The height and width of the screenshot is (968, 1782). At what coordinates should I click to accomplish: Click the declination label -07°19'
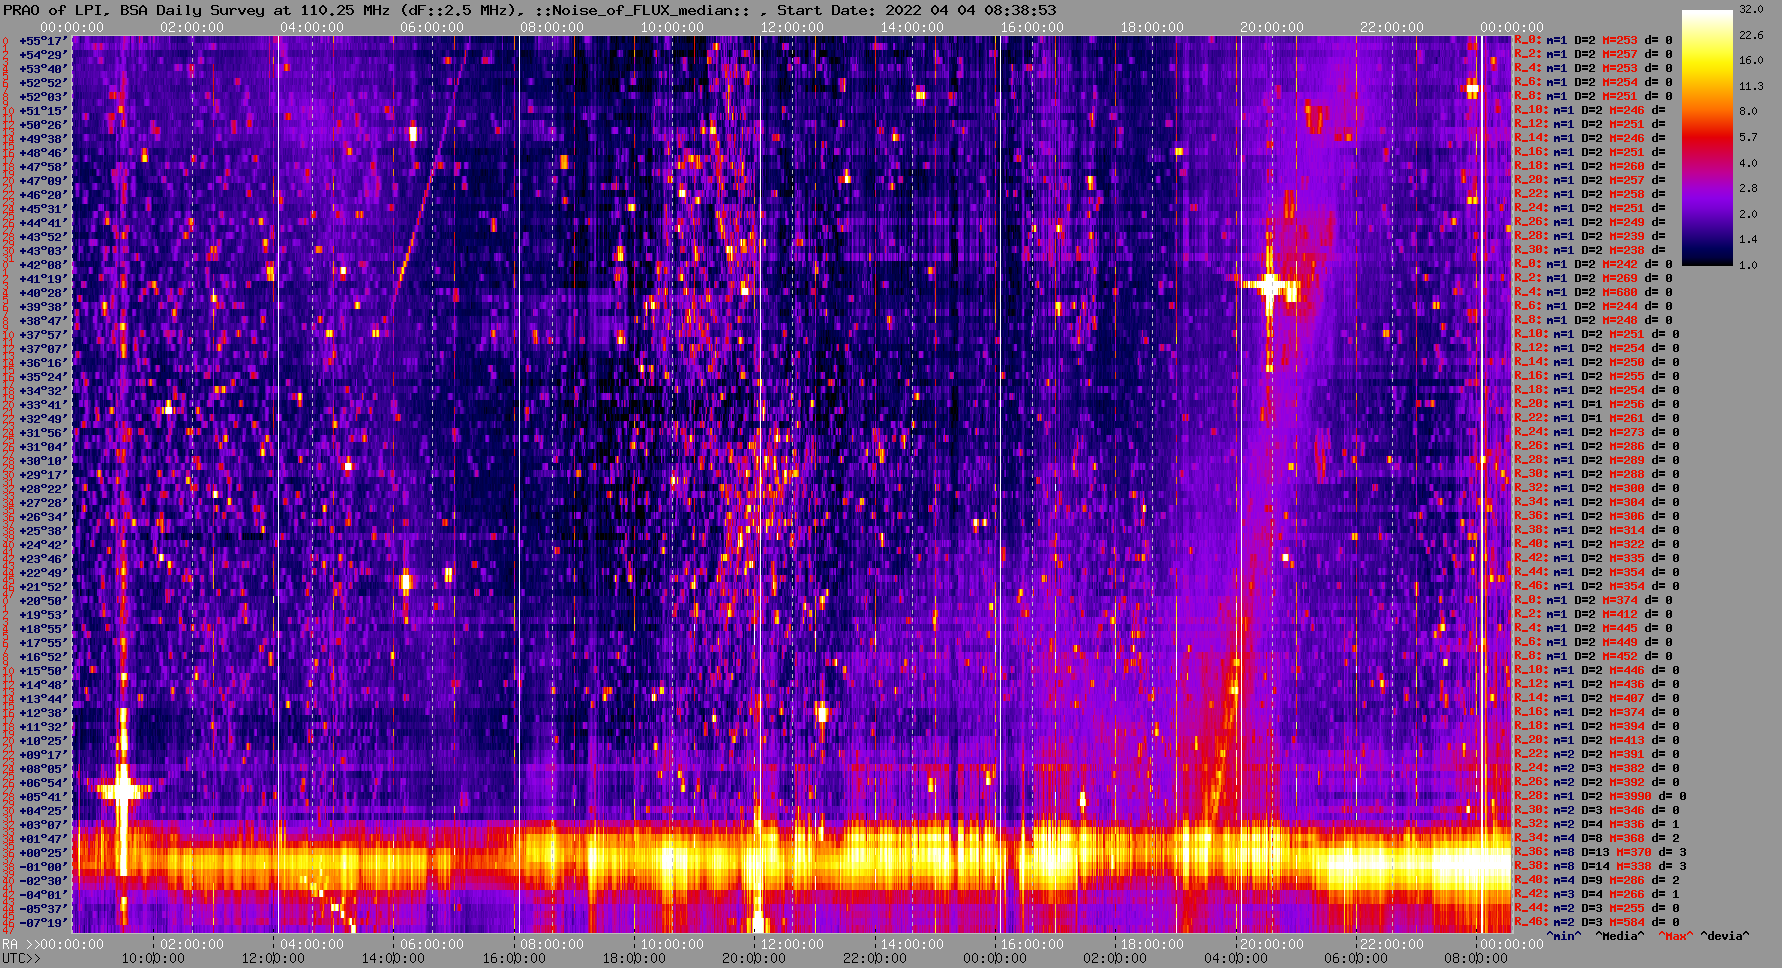(42, 922)
